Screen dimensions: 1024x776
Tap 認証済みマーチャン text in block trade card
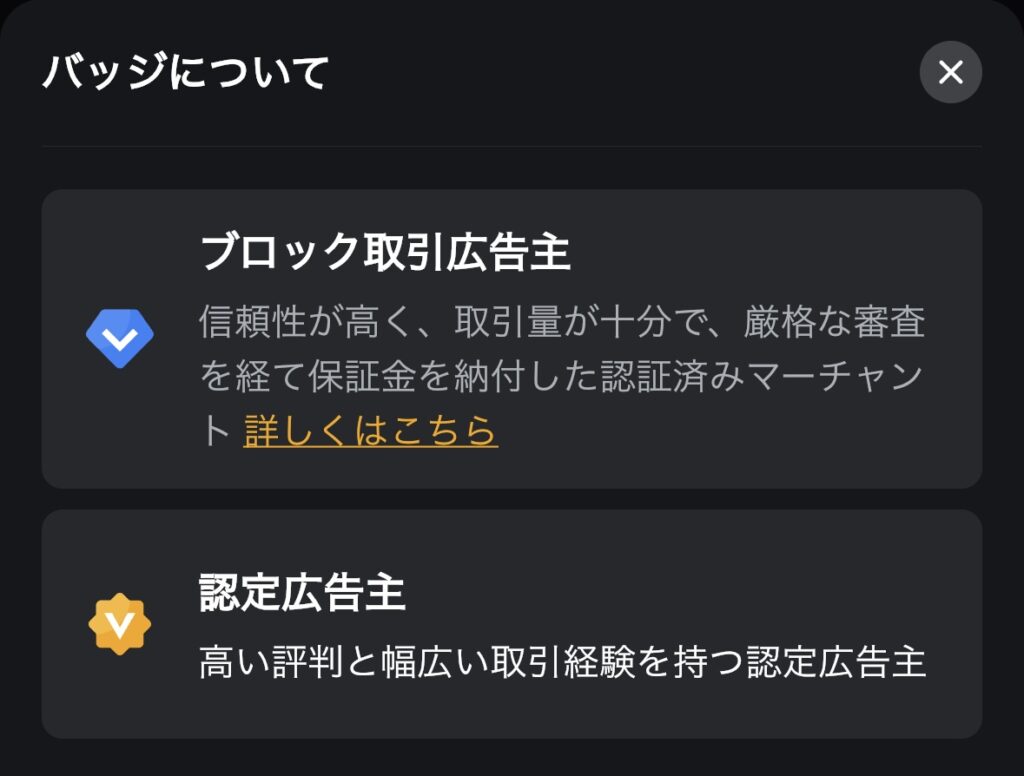tap(761, 377)
